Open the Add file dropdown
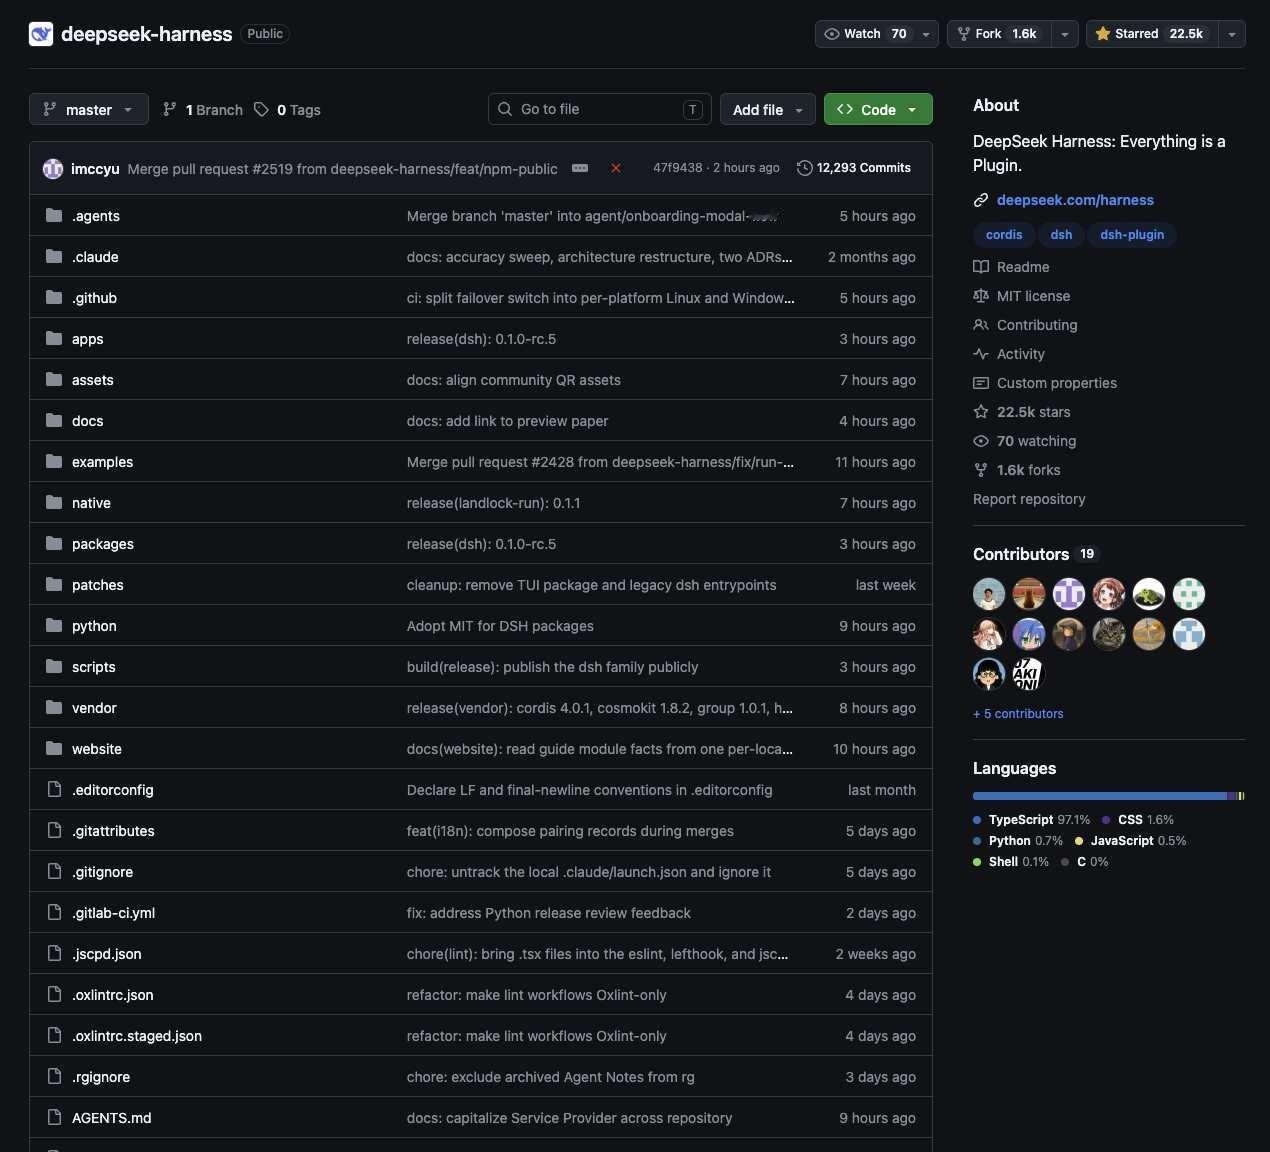This screenshot has width=1270, height=1152. pos(768,109)
